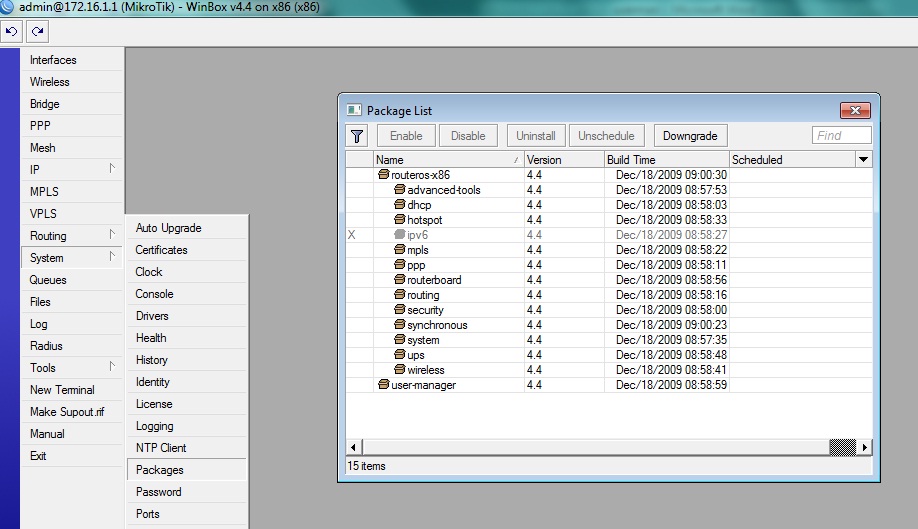Screen dimensions: 918x529
Task: Click the wireless package icon
Action: (x=399, y=369)
